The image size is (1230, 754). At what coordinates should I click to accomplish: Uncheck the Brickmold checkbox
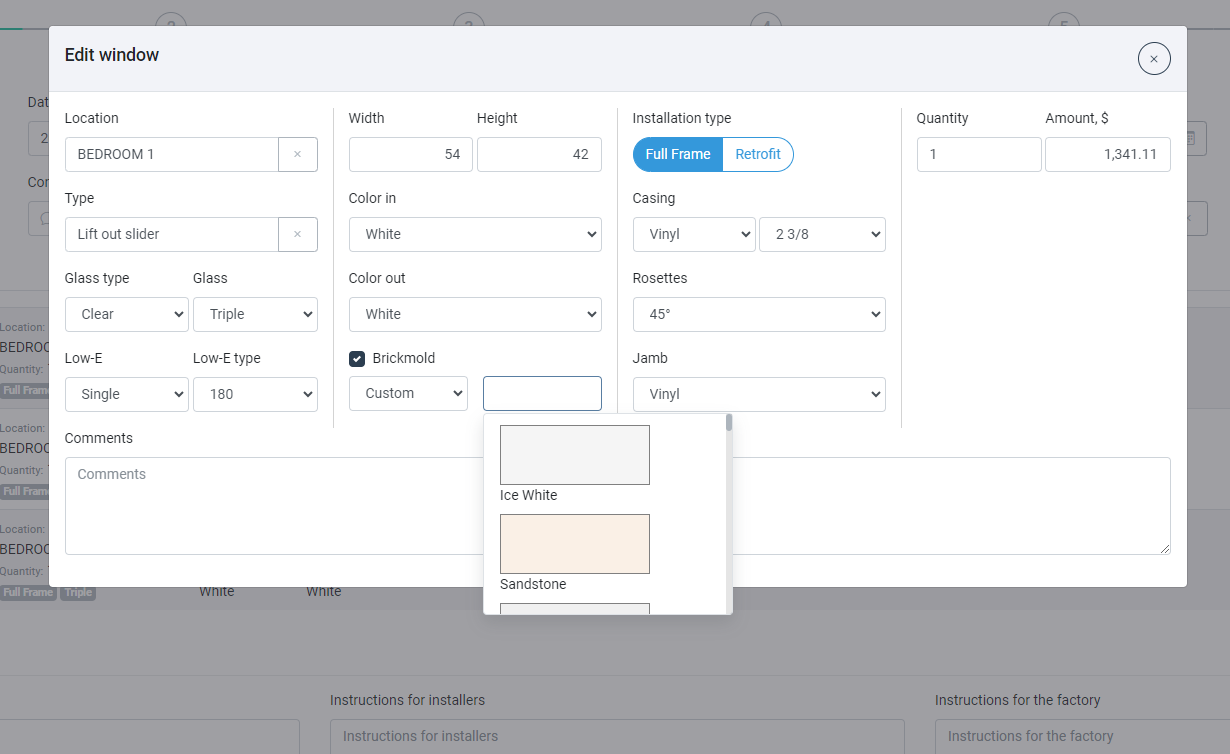tap(357, 358)
